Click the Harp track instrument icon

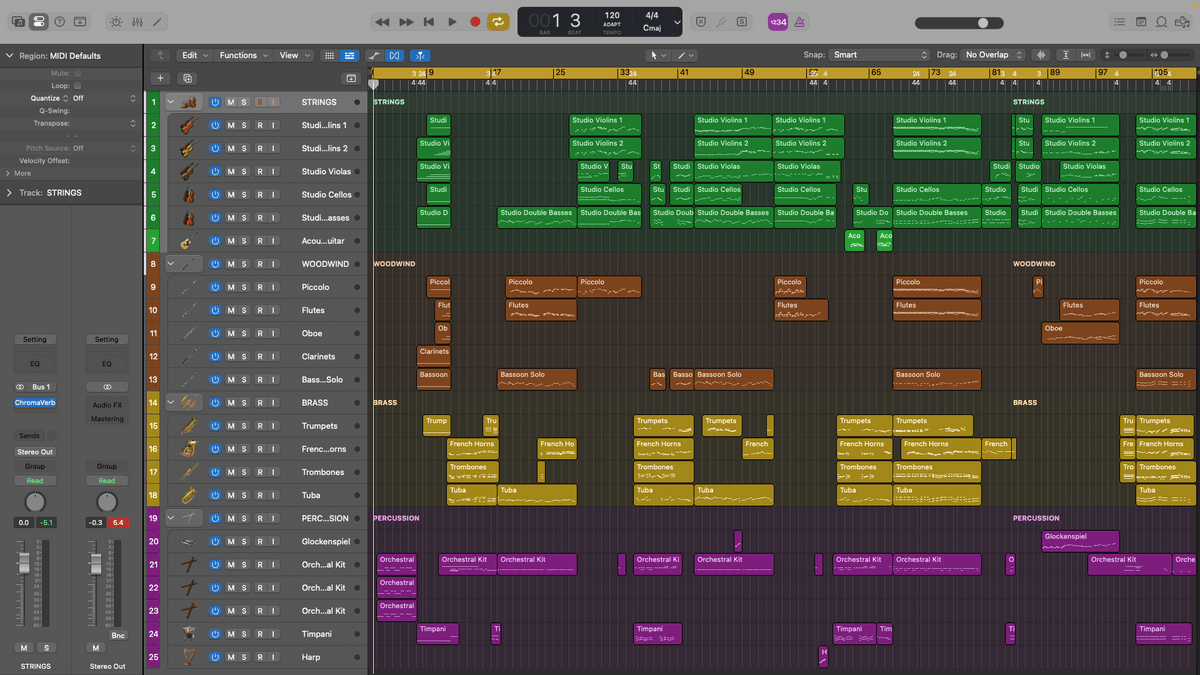pyautogui.click(x=187, y=657)
